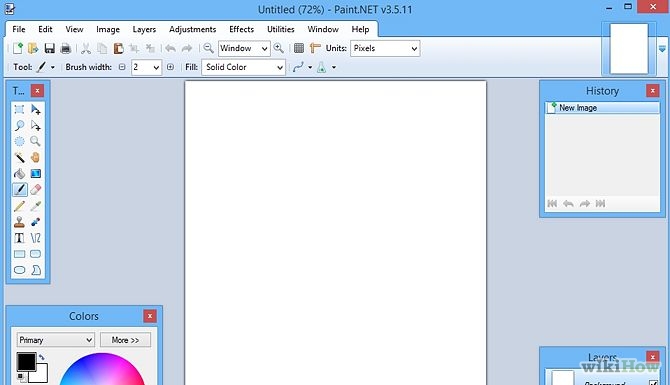
Task: Select the Eraser tool
Action: point(35,190)
